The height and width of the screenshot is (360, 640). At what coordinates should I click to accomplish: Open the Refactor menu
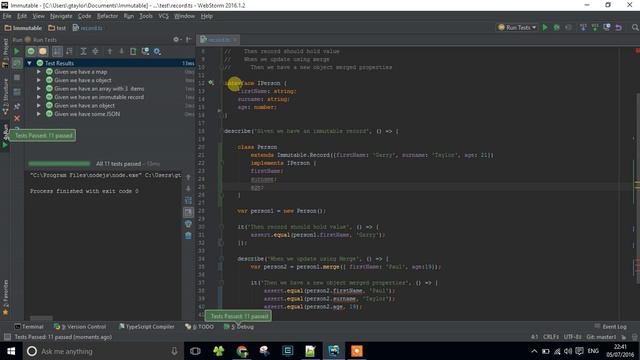tap(107, 16)
